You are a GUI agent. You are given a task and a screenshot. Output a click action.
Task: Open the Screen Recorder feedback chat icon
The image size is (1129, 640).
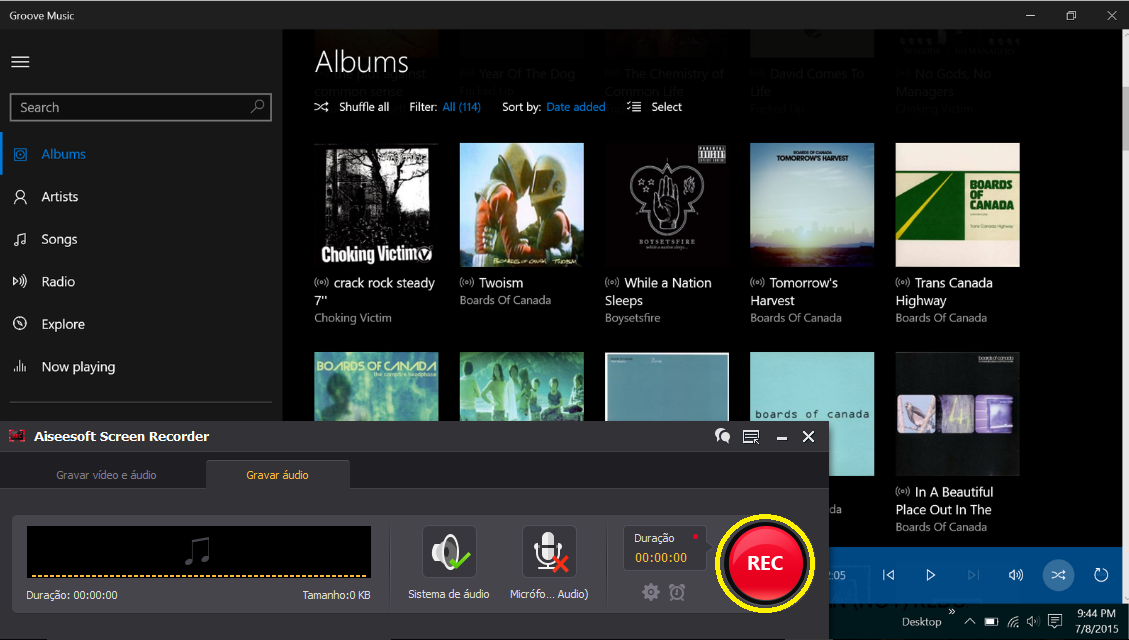point(722,436)
